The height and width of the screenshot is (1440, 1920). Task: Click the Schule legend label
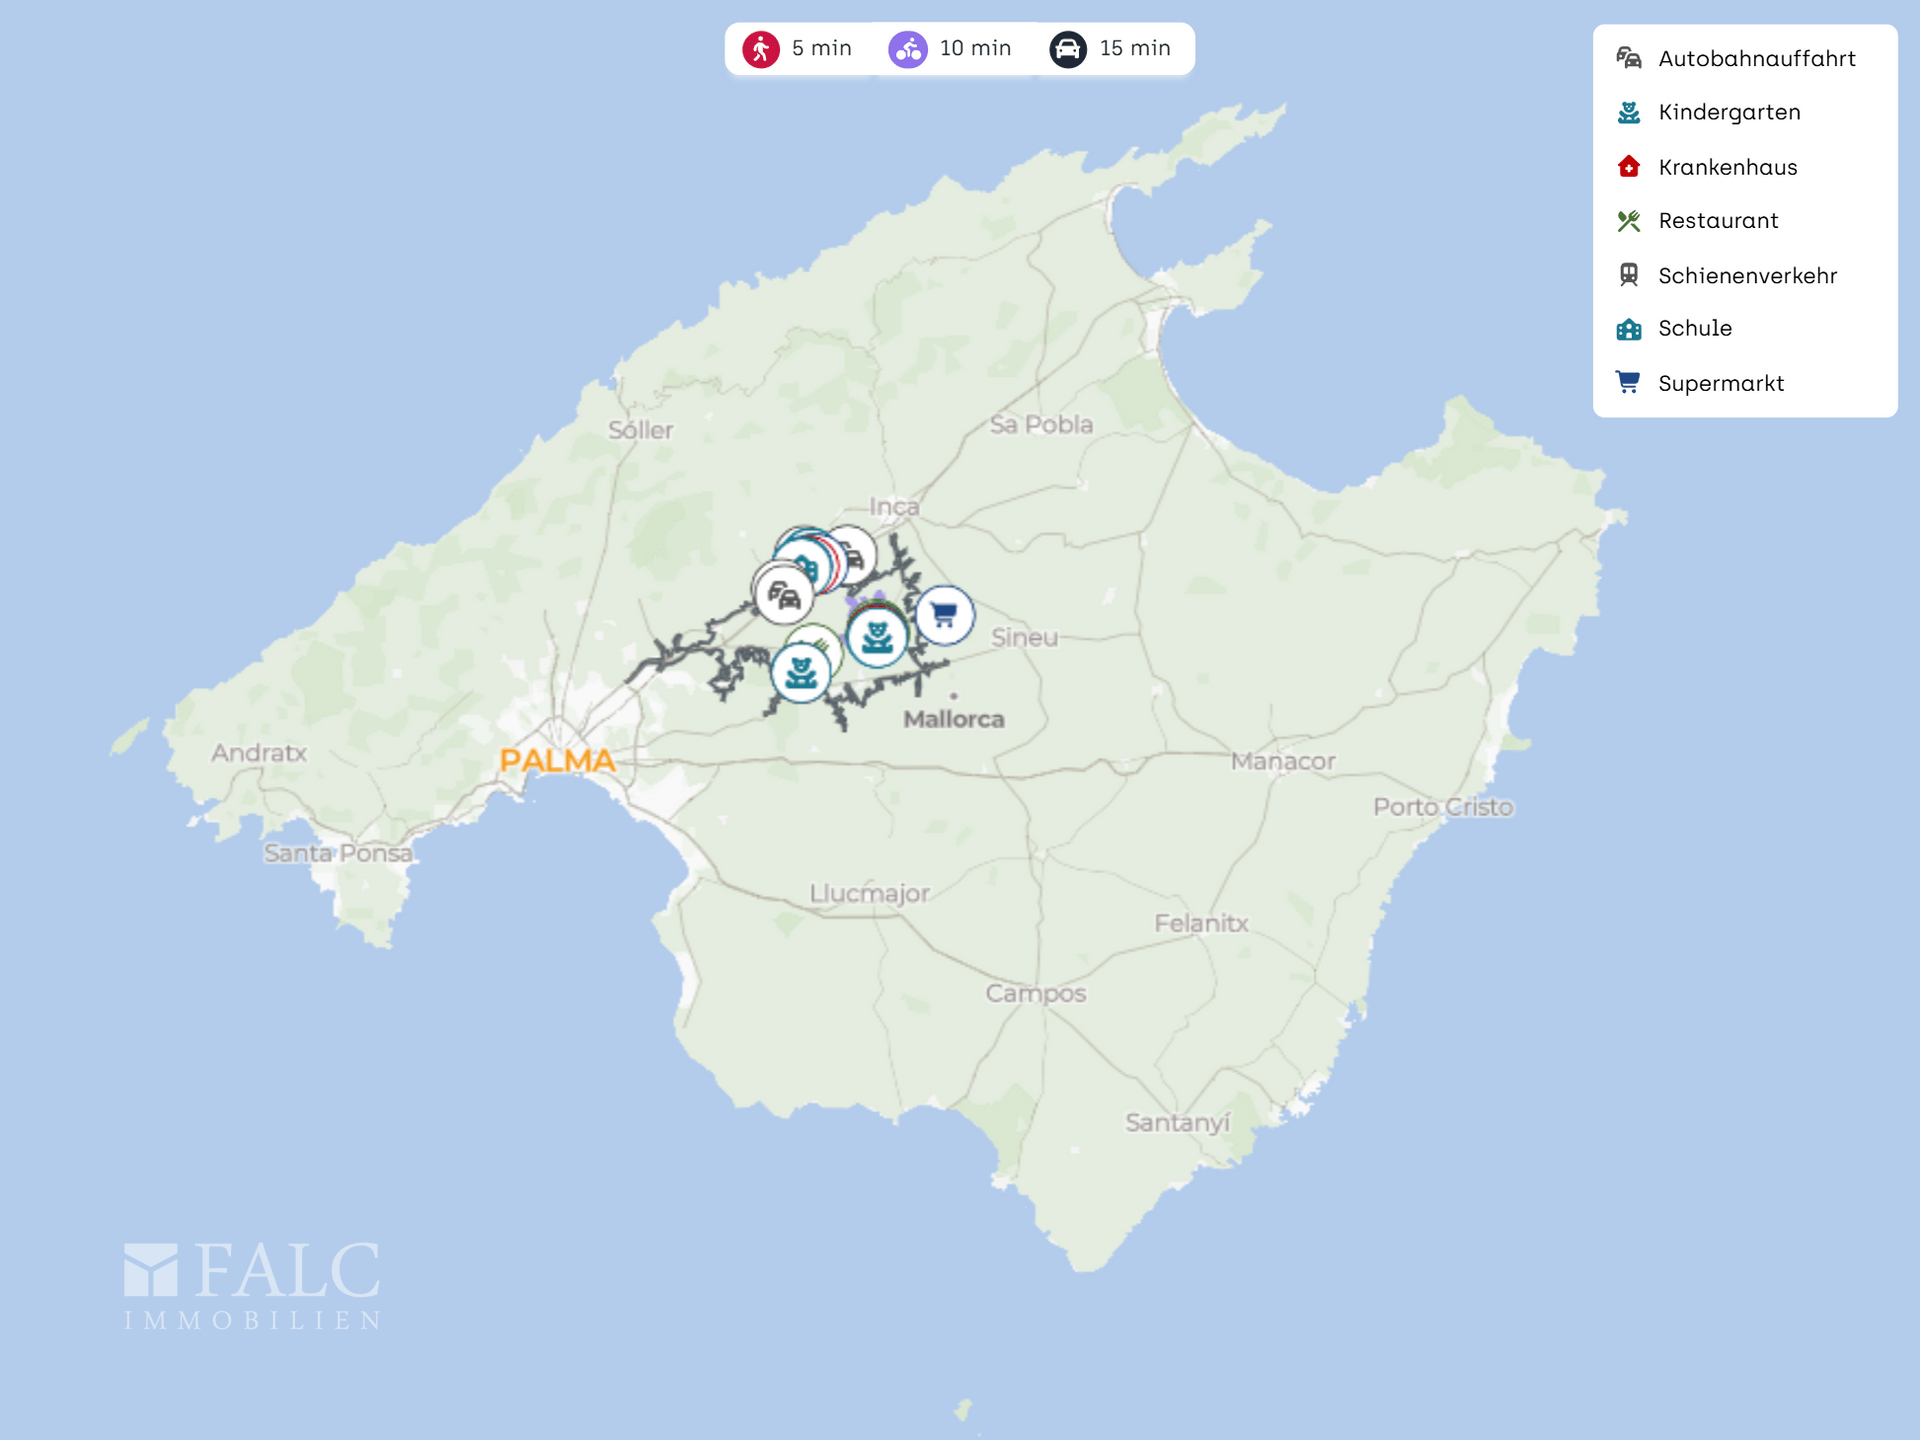click(x=1694, y=329)
